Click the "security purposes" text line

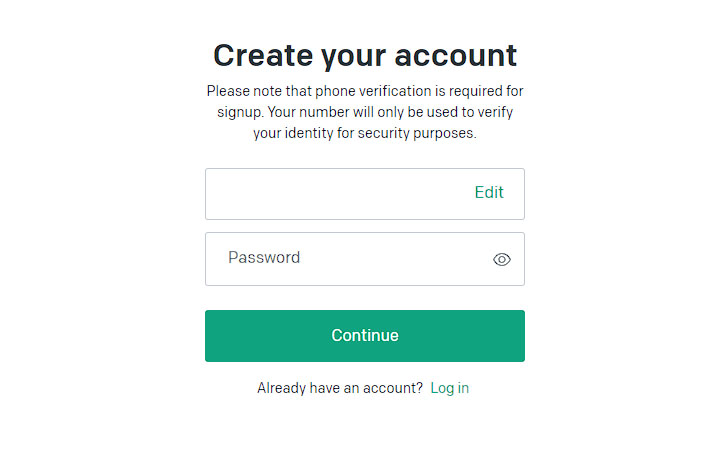tap(365, 133)
